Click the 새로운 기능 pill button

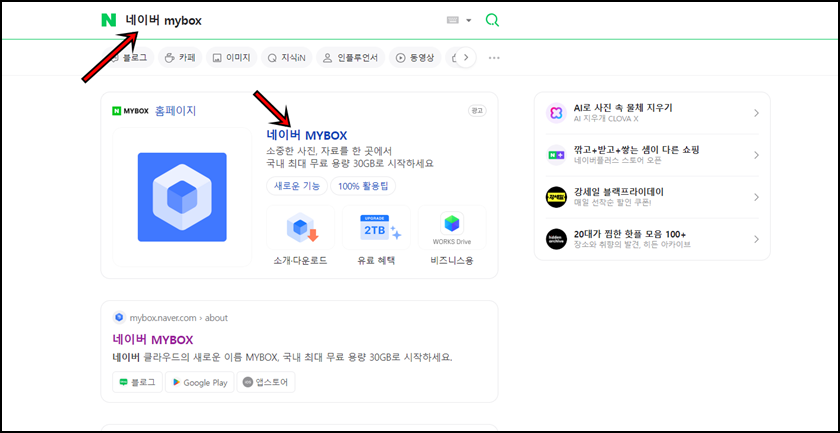point(297,186)
